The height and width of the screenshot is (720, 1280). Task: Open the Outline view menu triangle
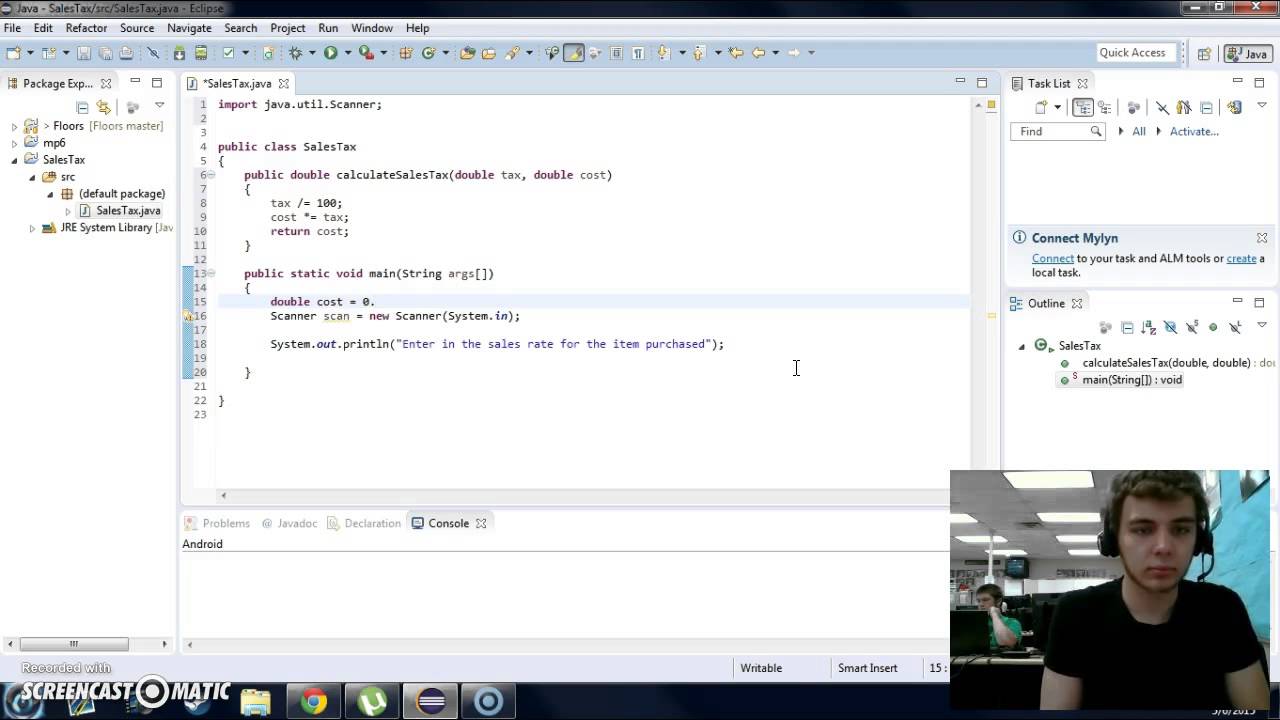(1261, 325)
